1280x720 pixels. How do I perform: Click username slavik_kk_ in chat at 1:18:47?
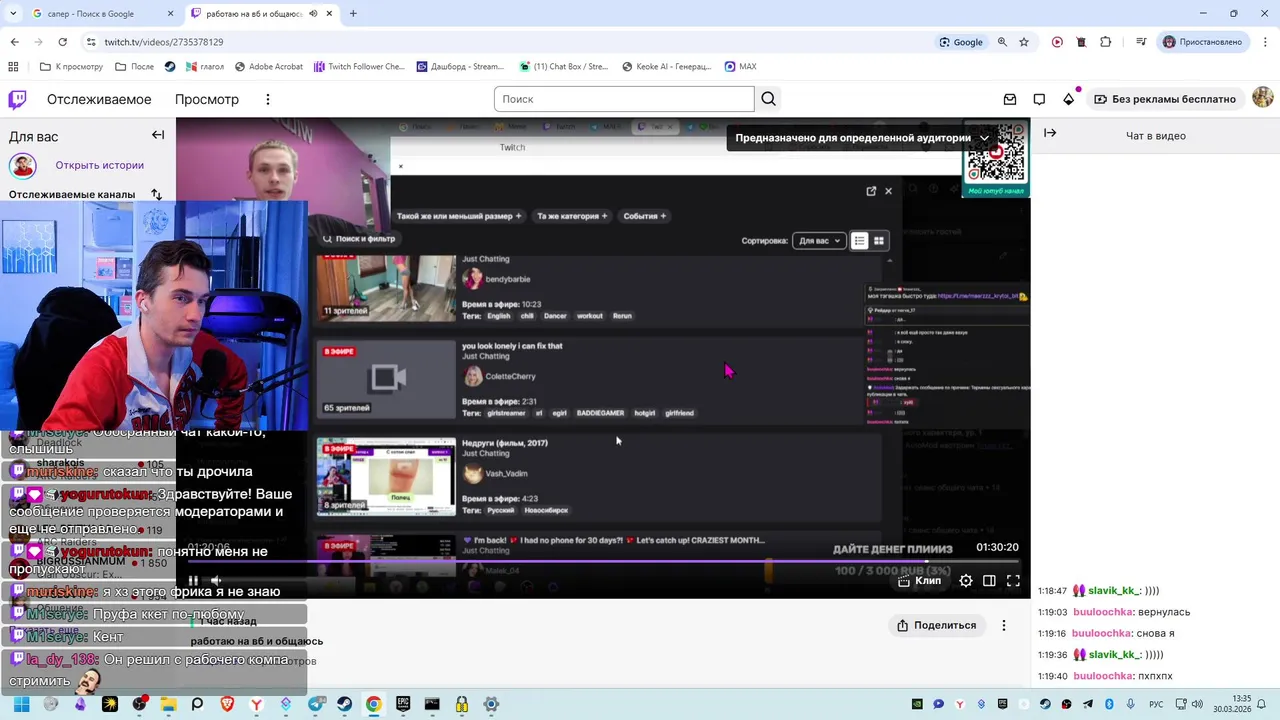[x=1114, y=591]
